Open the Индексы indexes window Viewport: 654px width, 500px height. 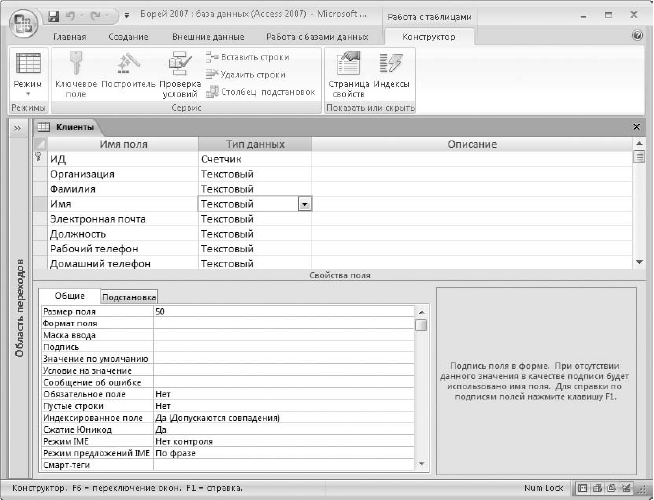point(391,63)
